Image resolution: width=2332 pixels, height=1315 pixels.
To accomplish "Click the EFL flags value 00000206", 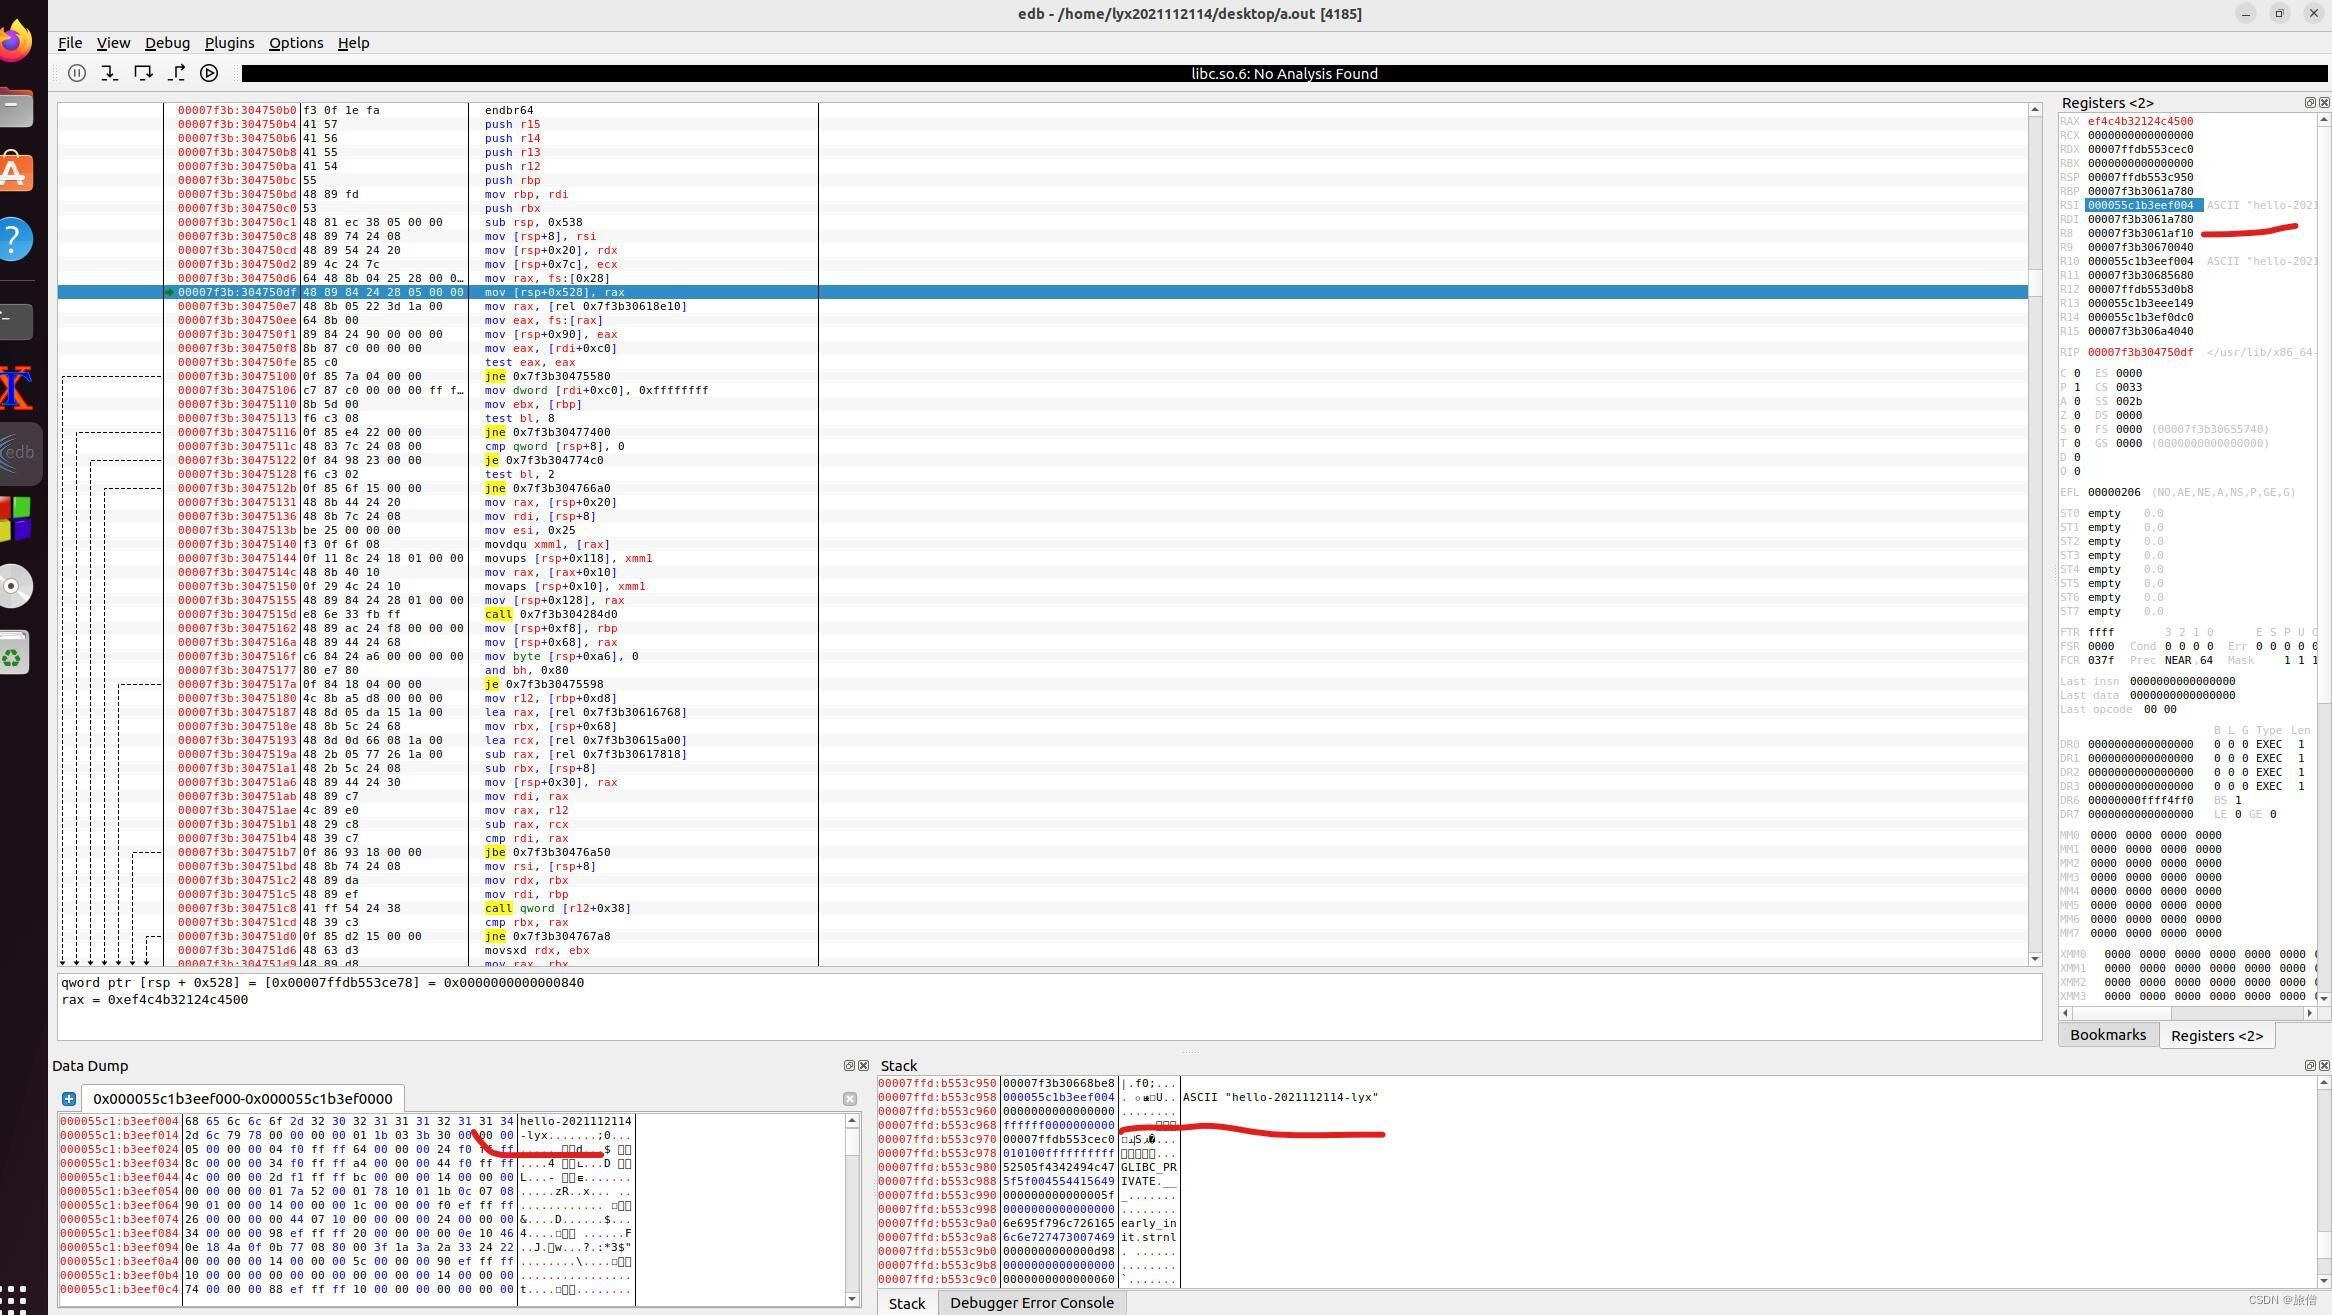I will 2115,492.
